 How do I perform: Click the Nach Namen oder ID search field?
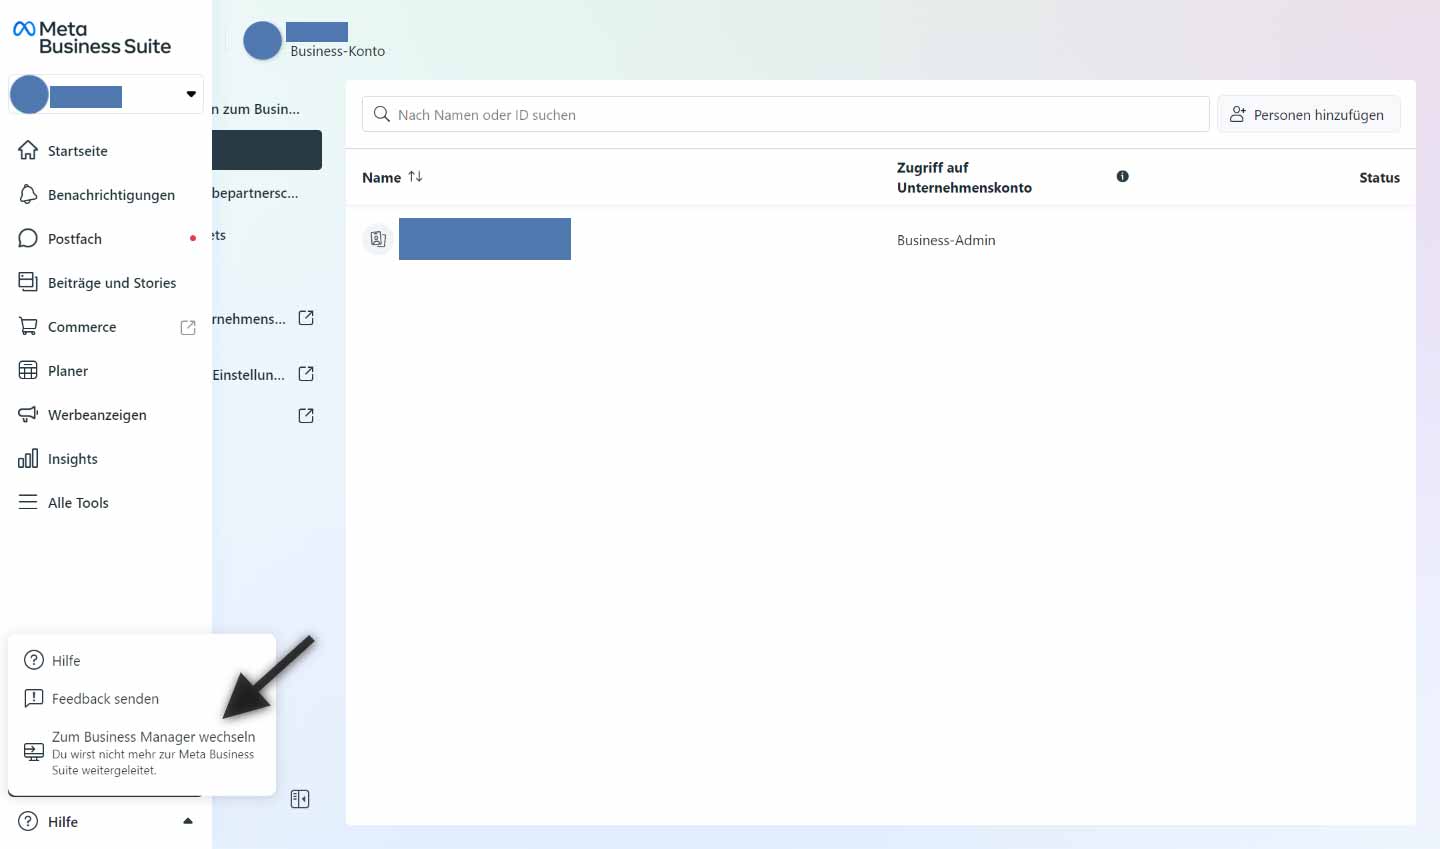(x=785, y=115)
